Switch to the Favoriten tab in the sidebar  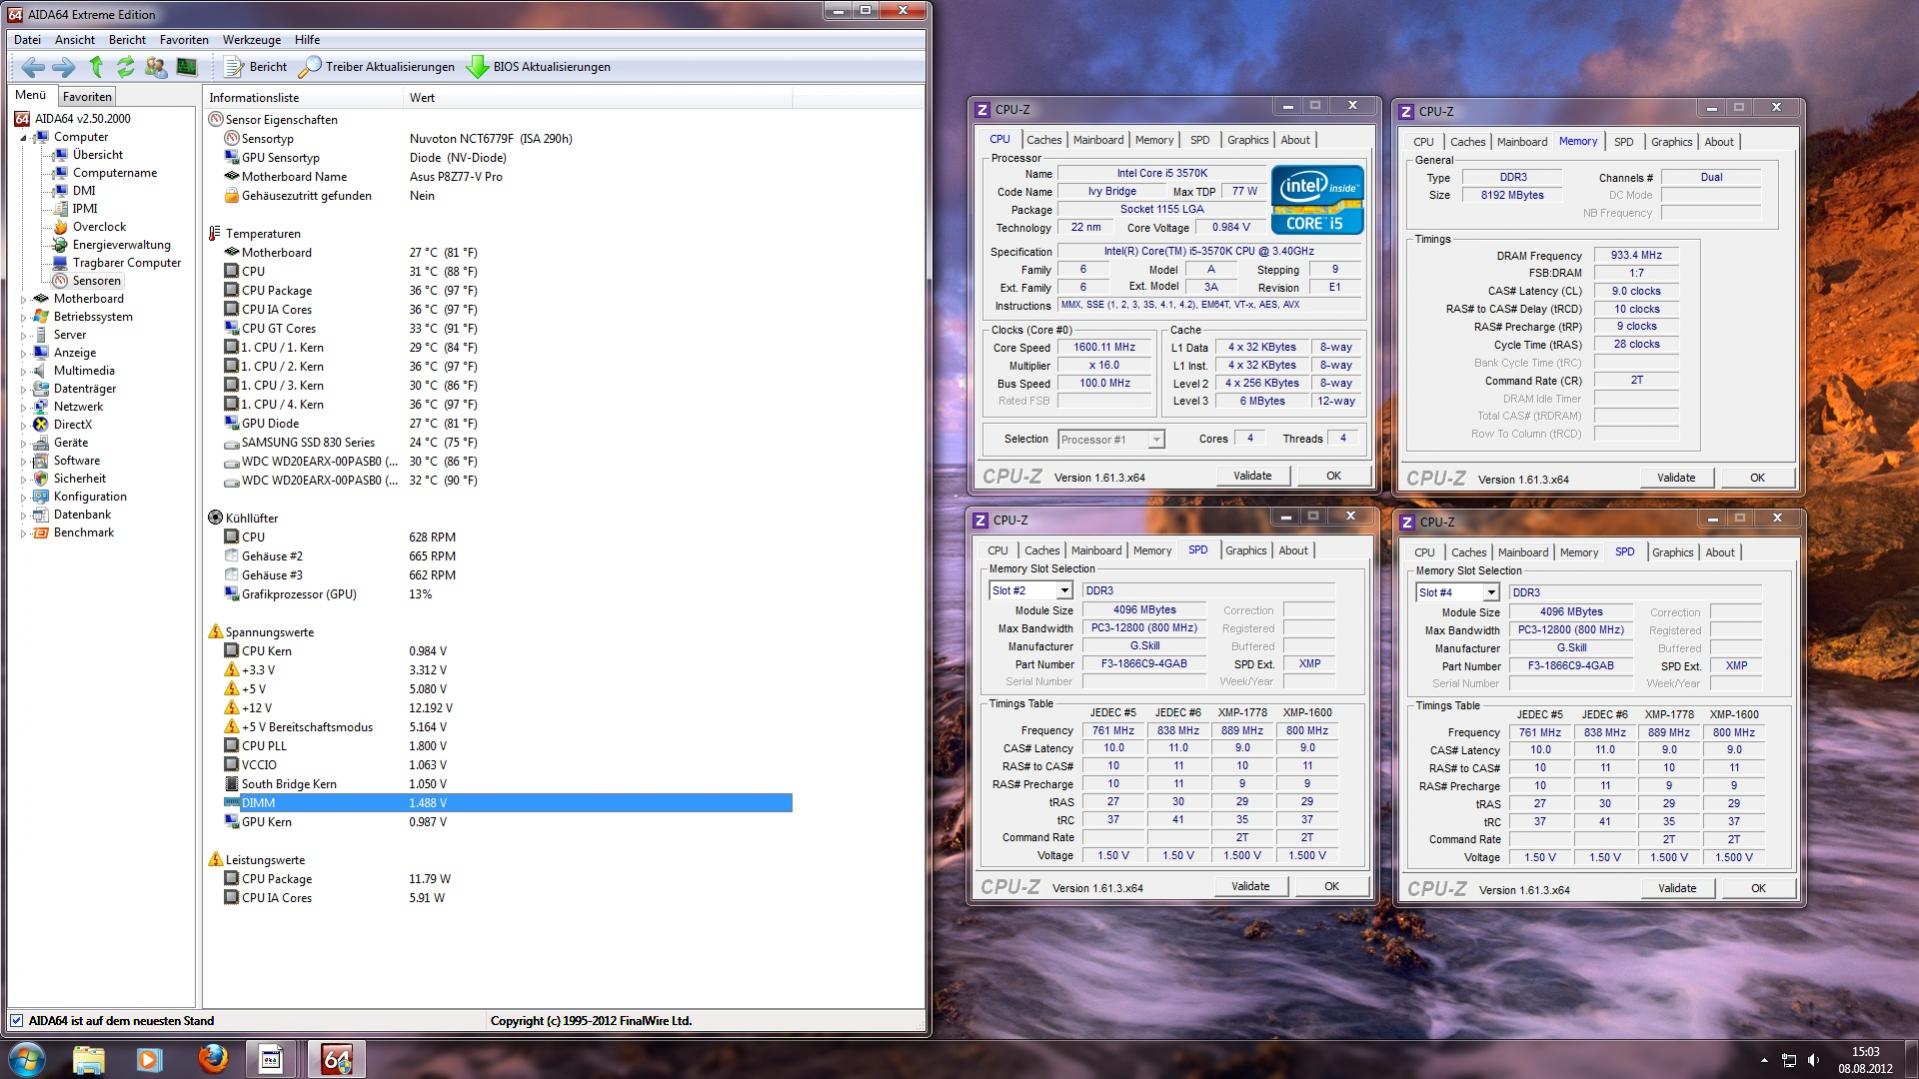[x=87, y=97]
